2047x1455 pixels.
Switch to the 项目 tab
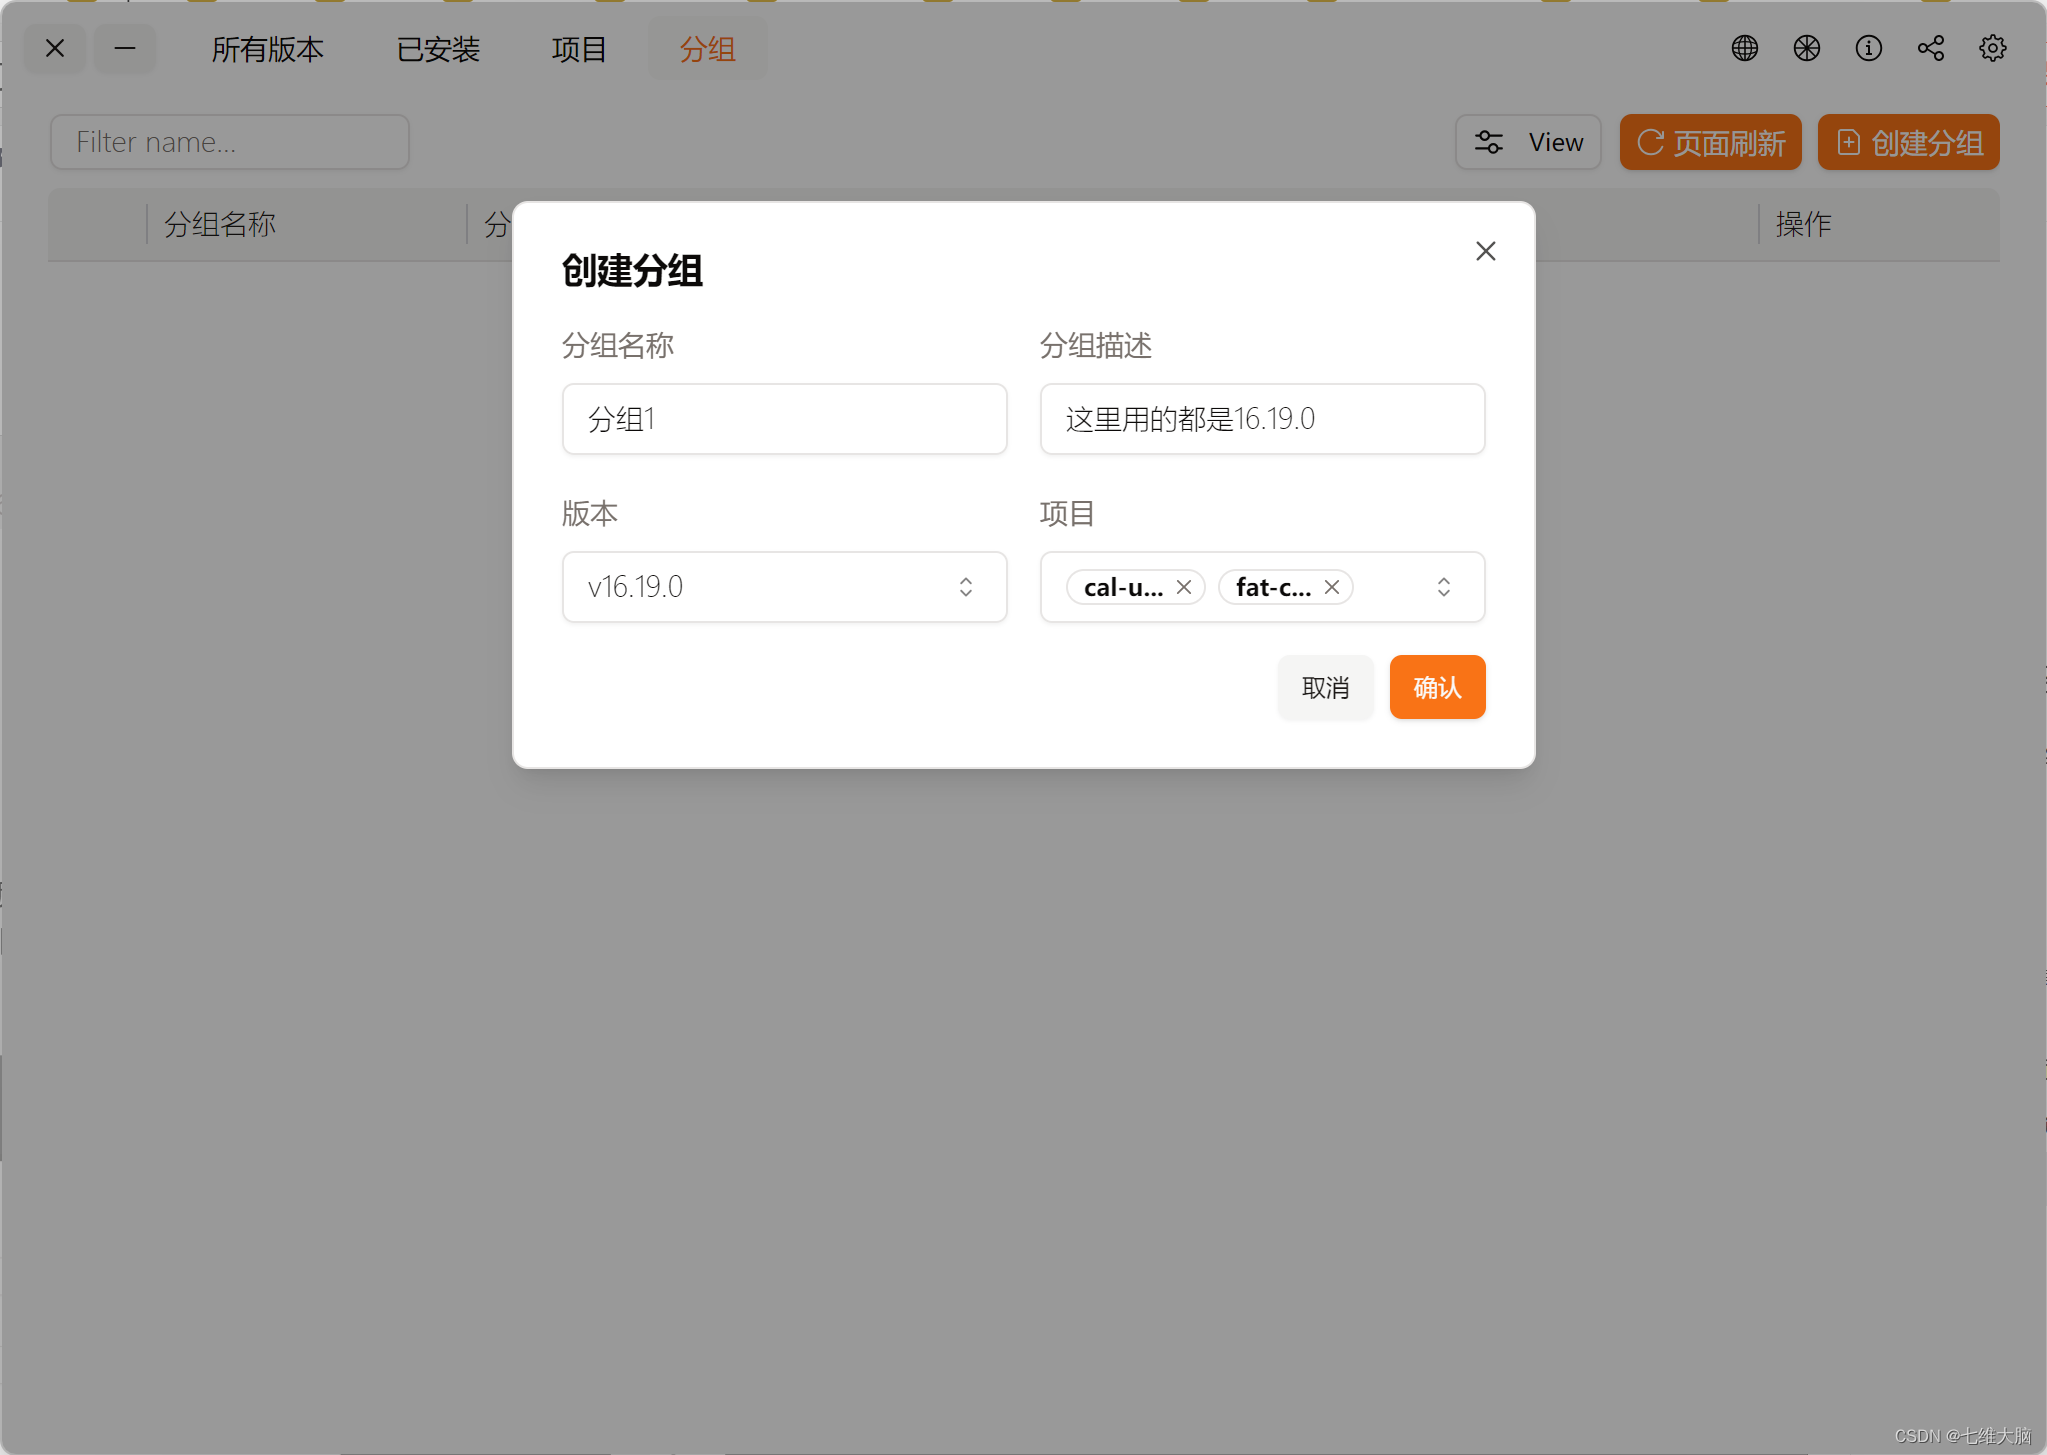[x=579, y=49]
